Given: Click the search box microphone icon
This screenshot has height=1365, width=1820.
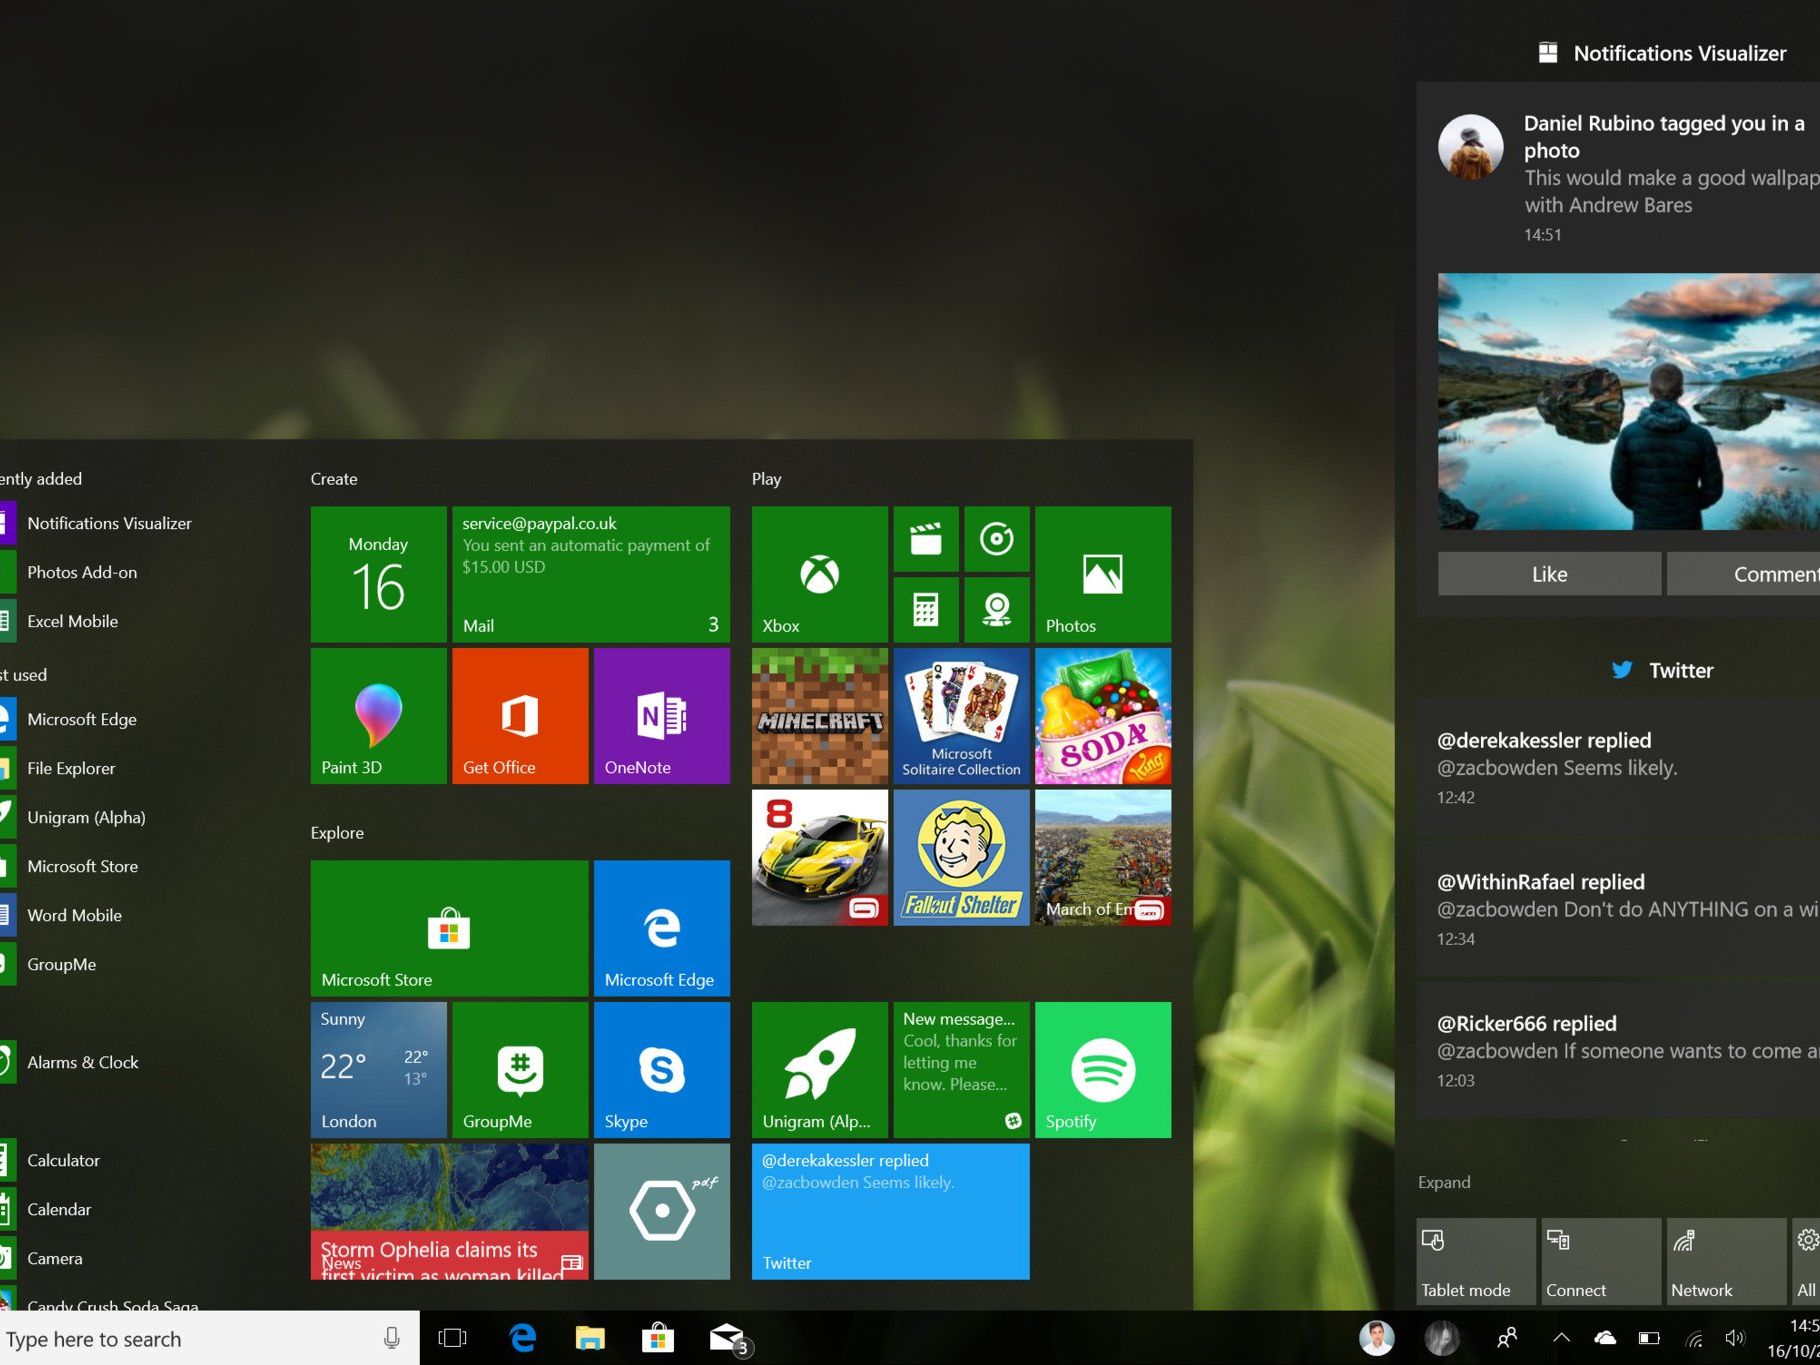Looking at the screenshot, I should click(392, 1338).
